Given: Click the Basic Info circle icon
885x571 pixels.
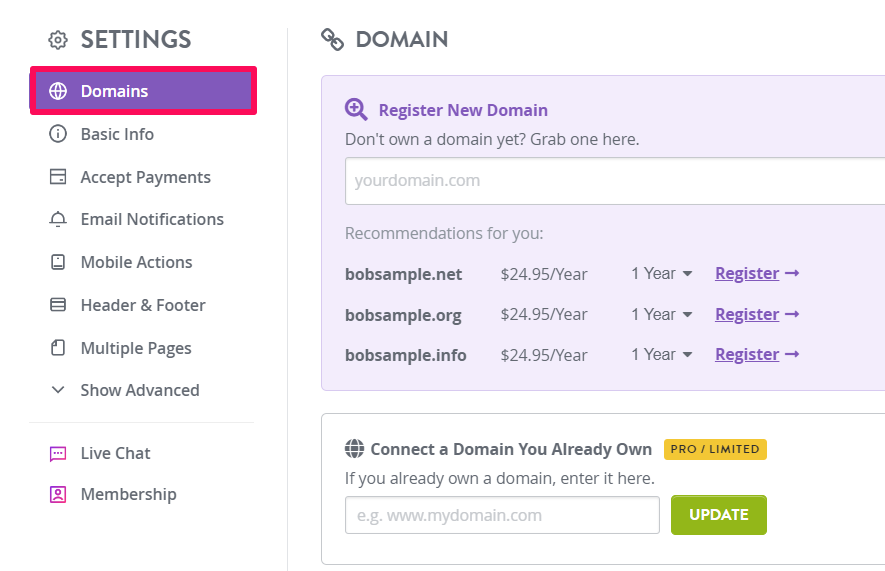Looking at the screenshot, I should pos(58,134).
